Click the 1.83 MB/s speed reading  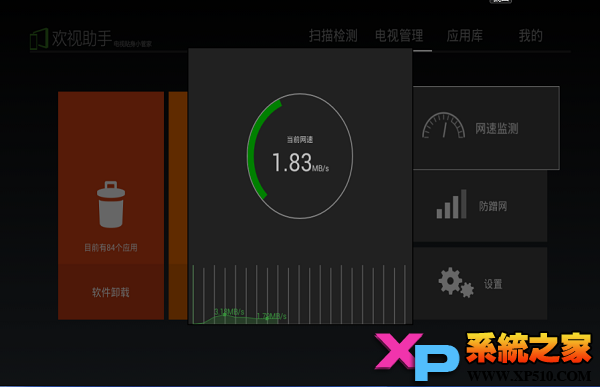(x=300, y=163)
